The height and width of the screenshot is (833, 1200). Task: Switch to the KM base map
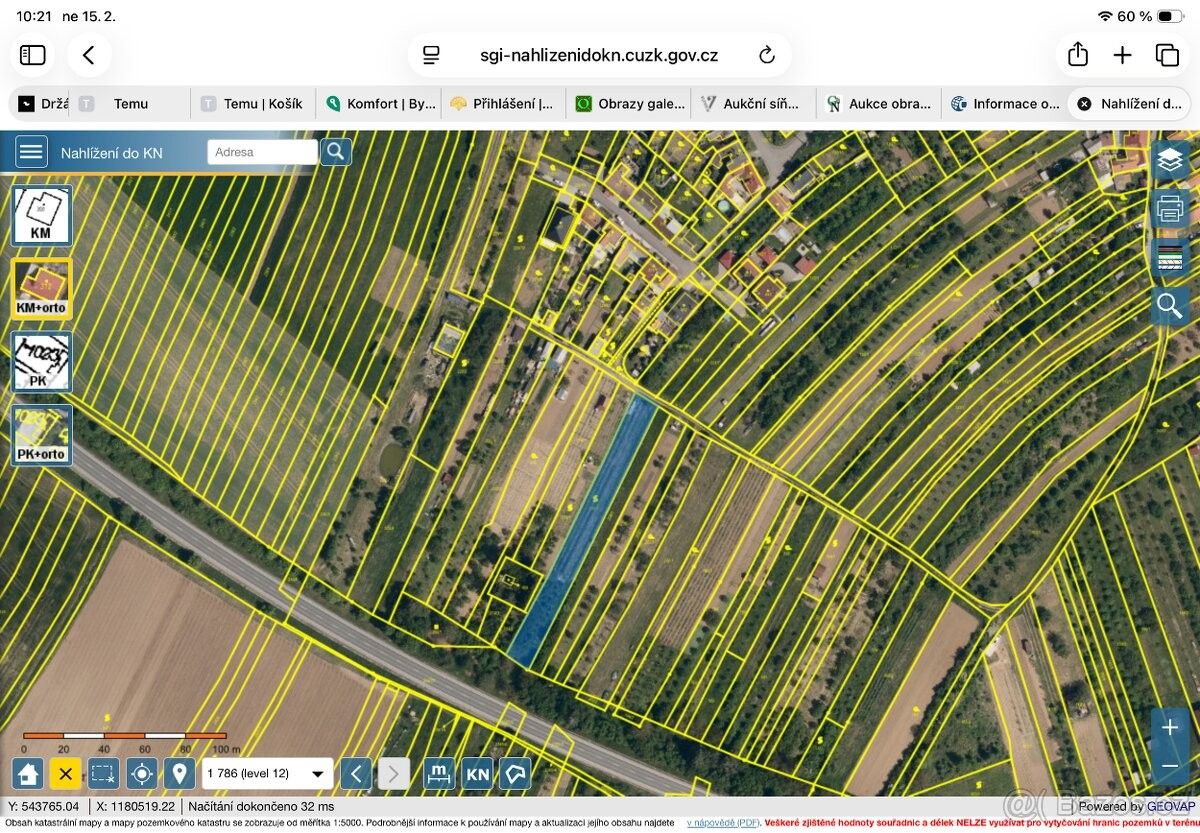(x=41, y=215)
